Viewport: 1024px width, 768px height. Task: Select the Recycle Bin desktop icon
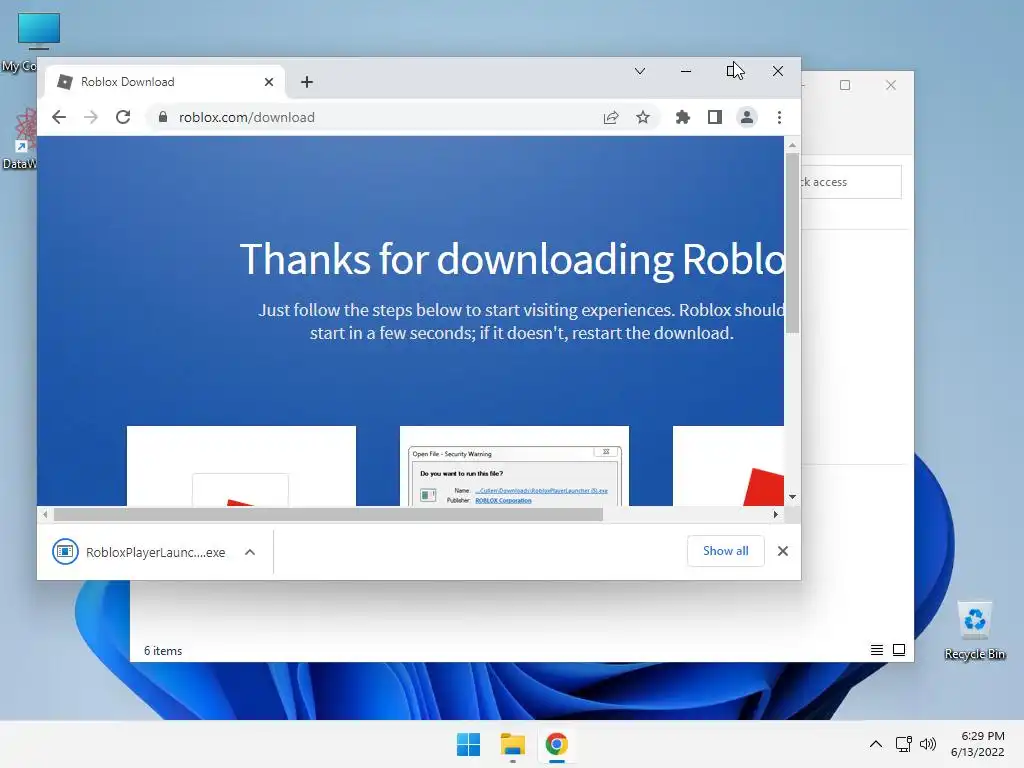[x=975, y=631]
